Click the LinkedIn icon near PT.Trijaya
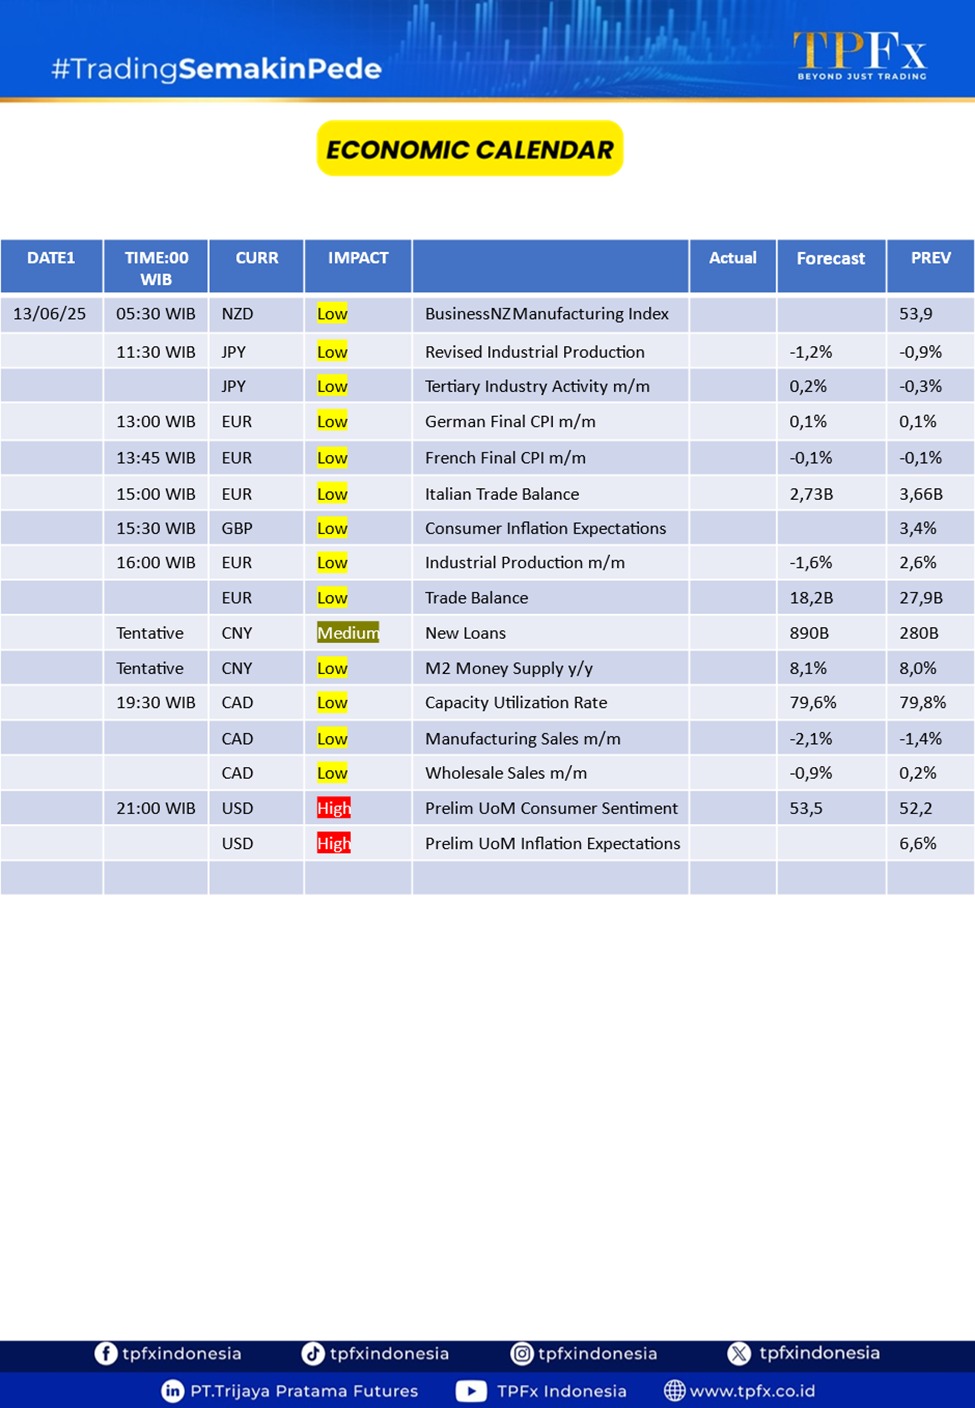 172,1391
